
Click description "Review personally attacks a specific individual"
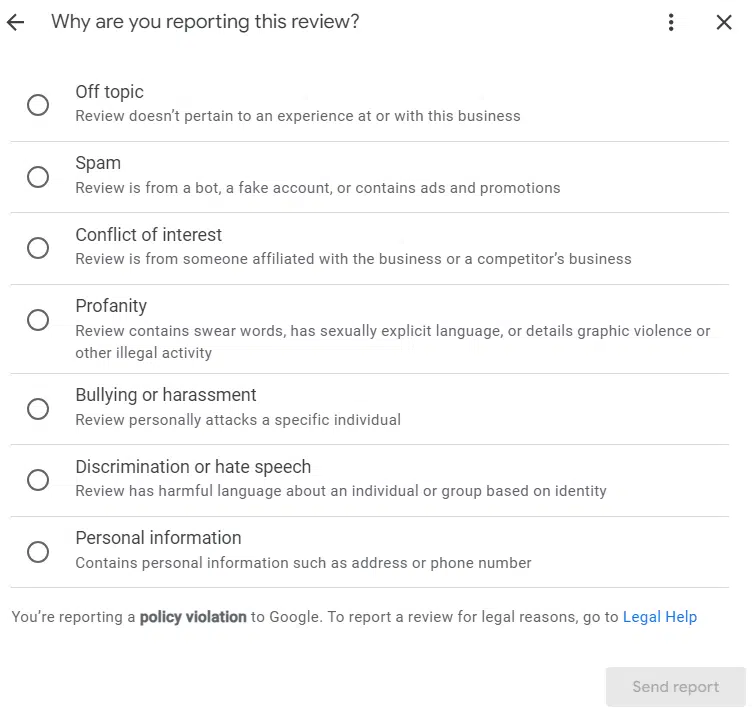(238, 420)
